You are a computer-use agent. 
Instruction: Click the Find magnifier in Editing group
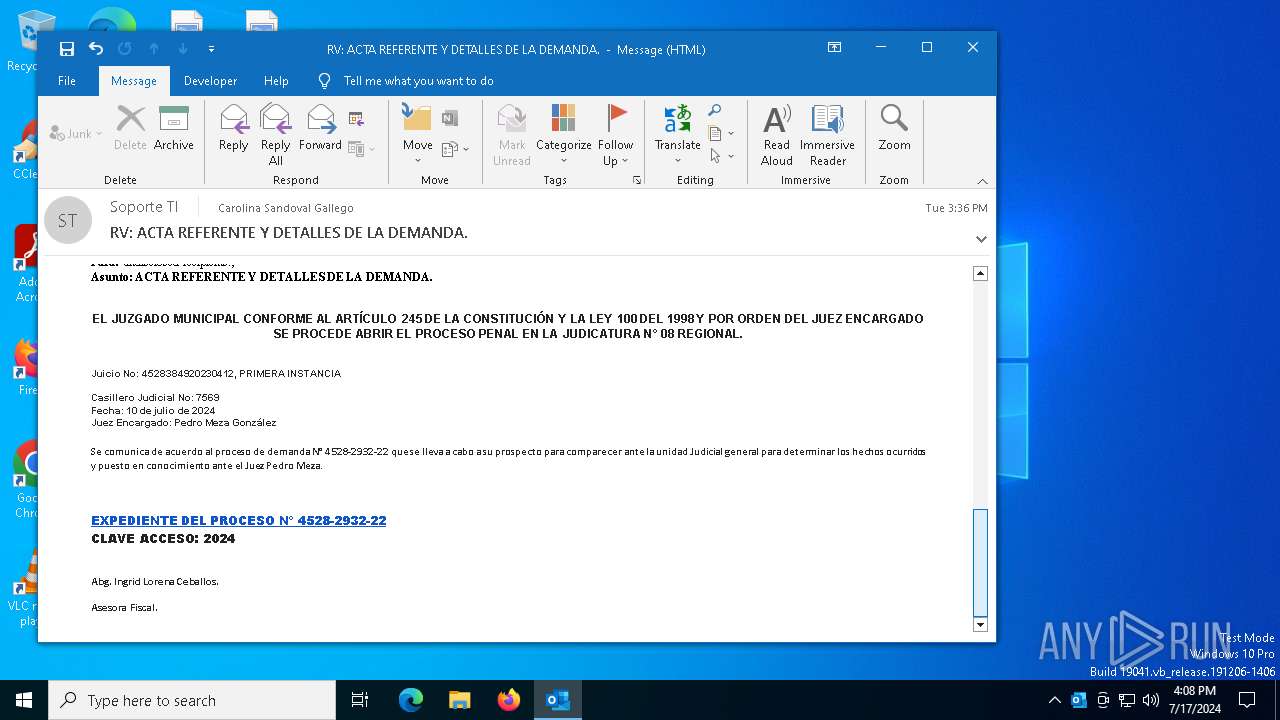[715, 111]
